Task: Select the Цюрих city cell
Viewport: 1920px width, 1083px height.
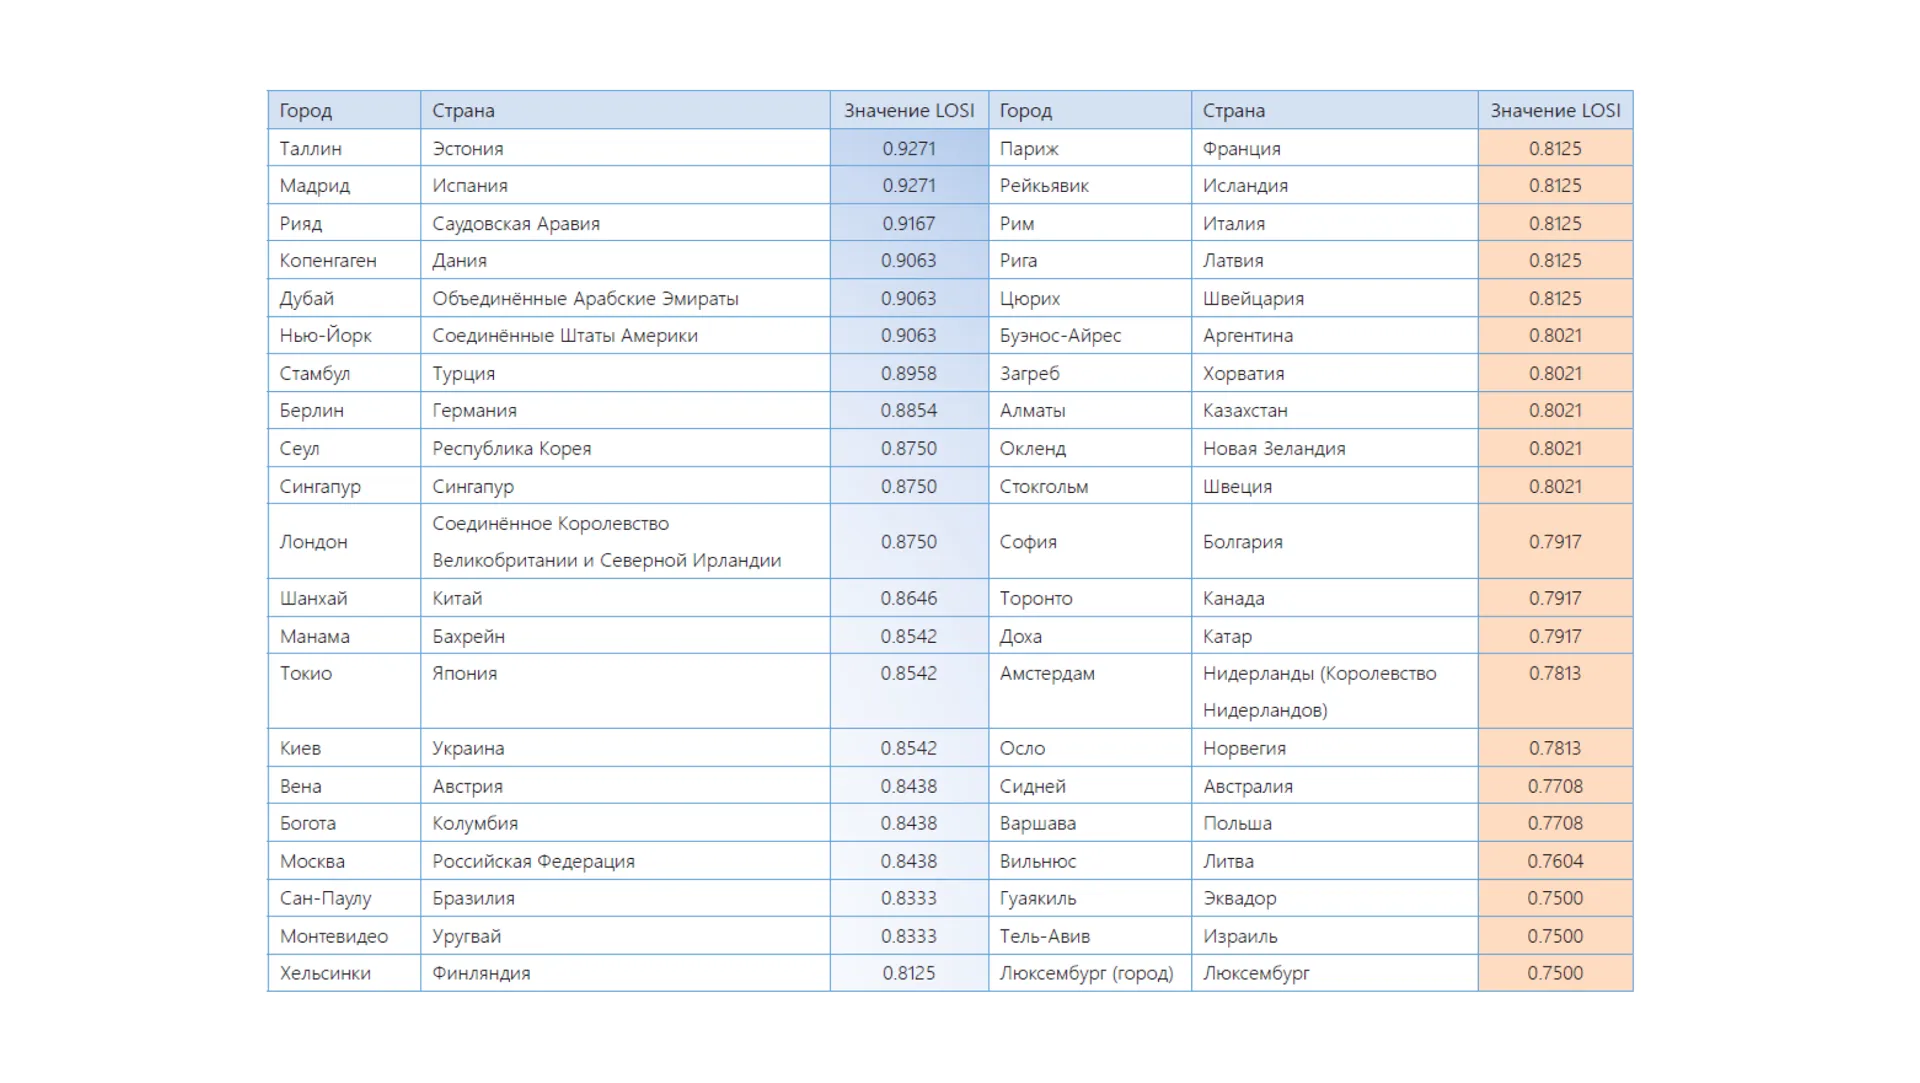Action: [x=1090, y=298]
